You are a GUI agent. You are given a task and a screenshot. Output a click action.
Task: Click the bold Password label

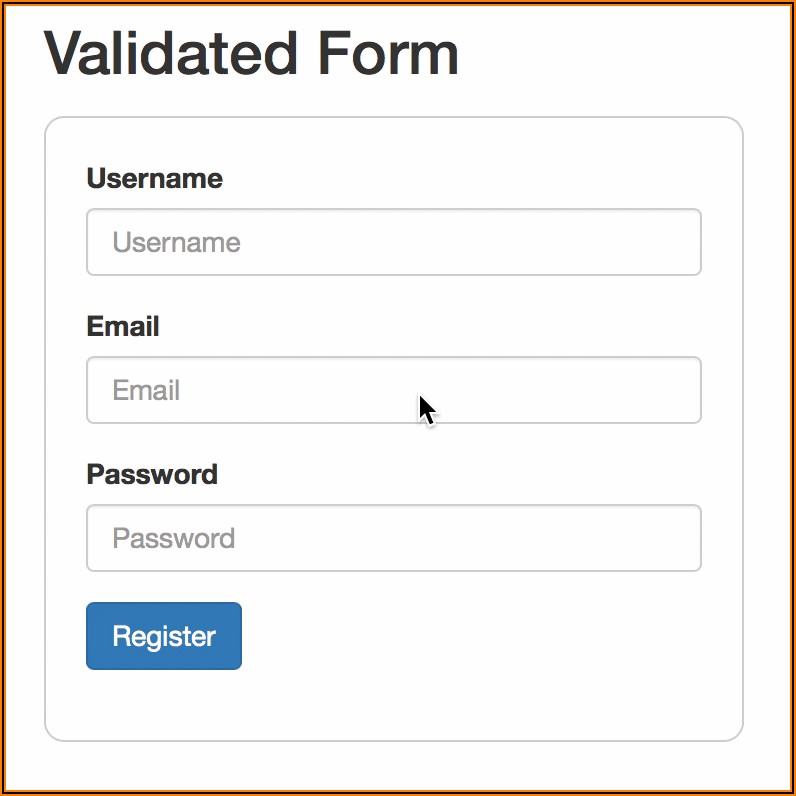click(152, 474)
